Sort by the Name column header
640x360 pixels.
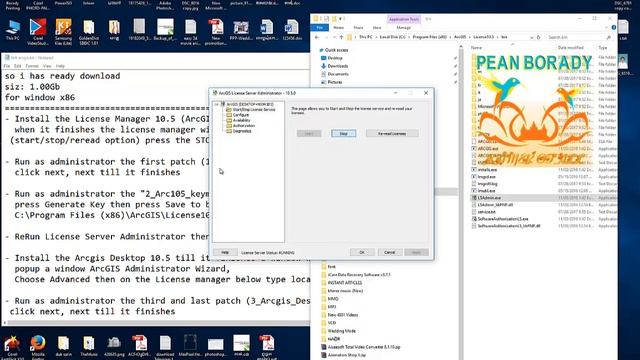(x=476, y=48)
